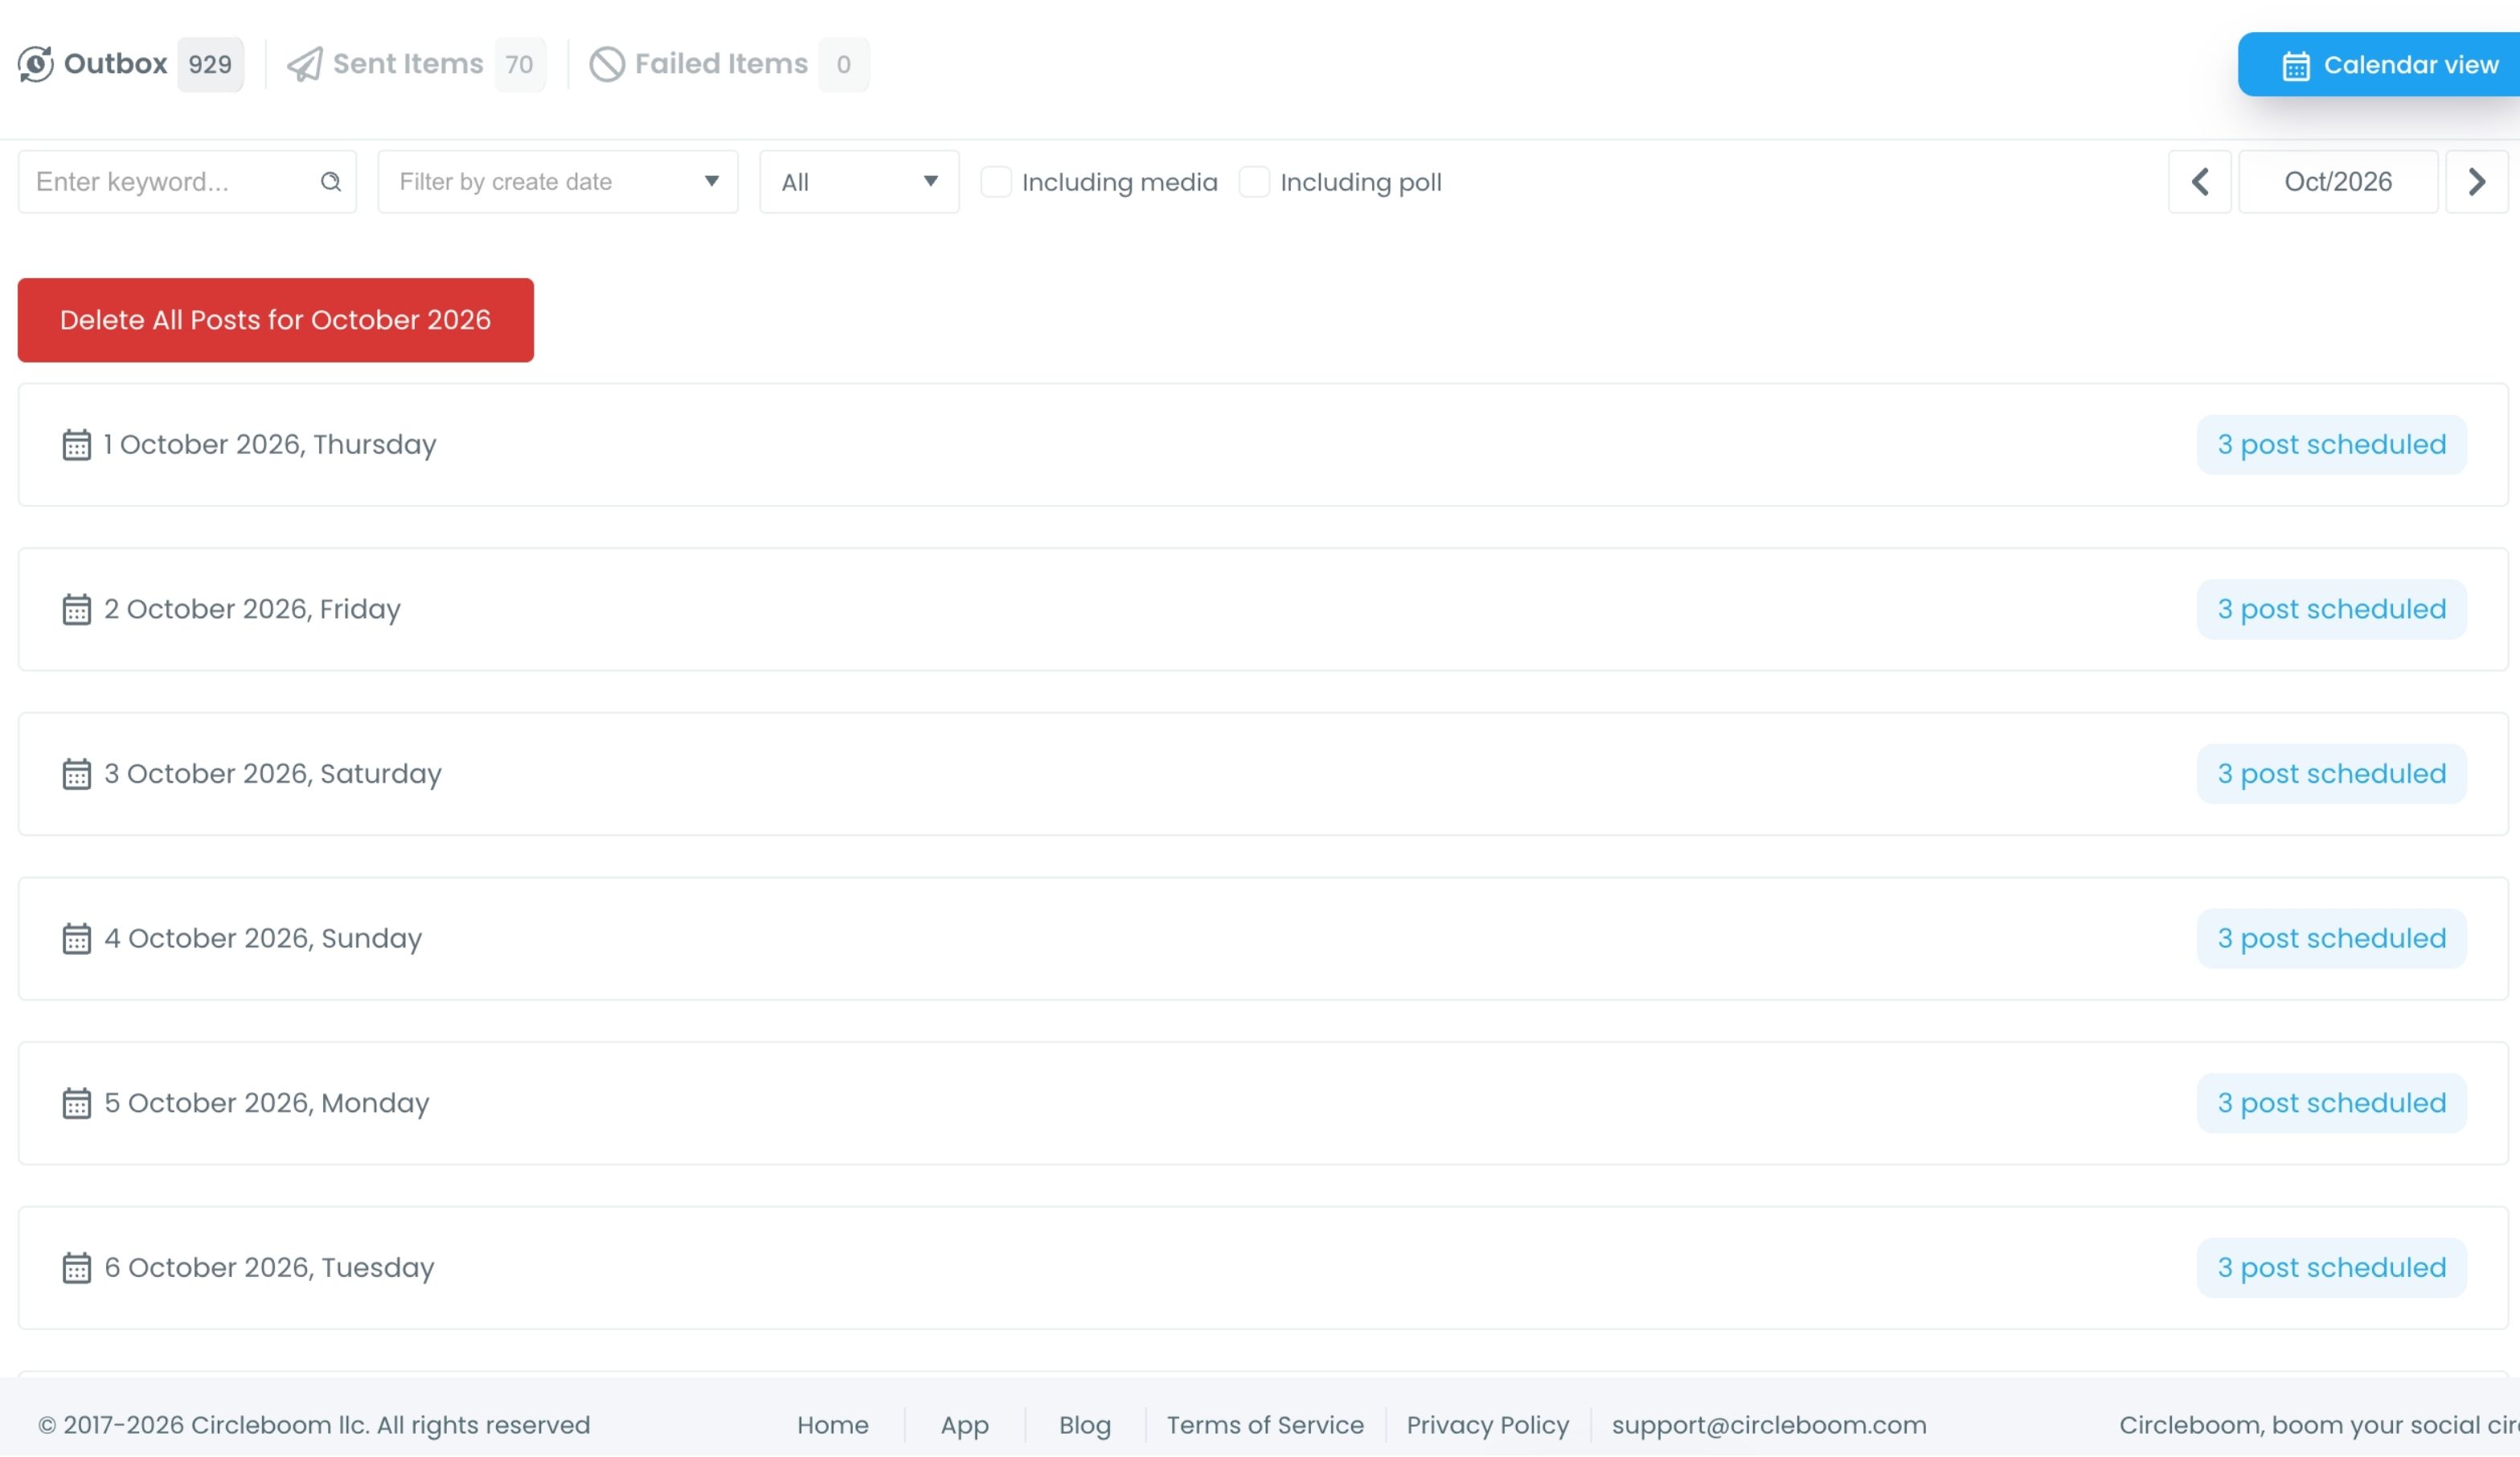Click the Failed Items blocked icon
The height and width of the screenshot is (1457, 2520).
pyautogui.click(x=607, y=64)
